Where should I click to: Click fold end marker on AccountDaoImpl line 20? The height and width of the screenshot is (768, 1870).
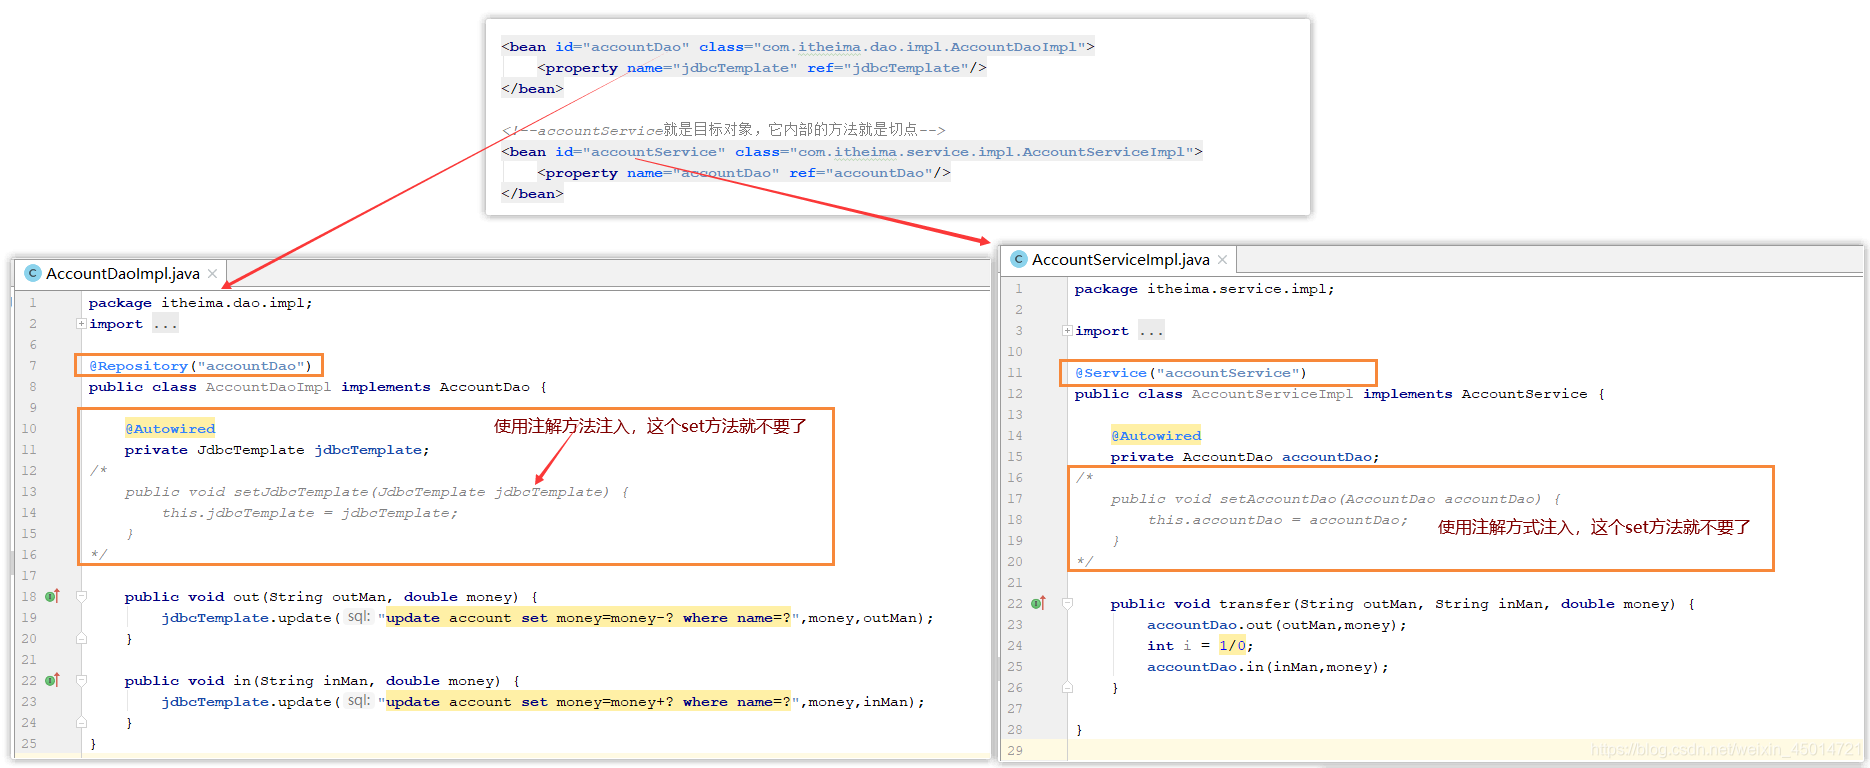pyautogui.click(x=81, y=638)
